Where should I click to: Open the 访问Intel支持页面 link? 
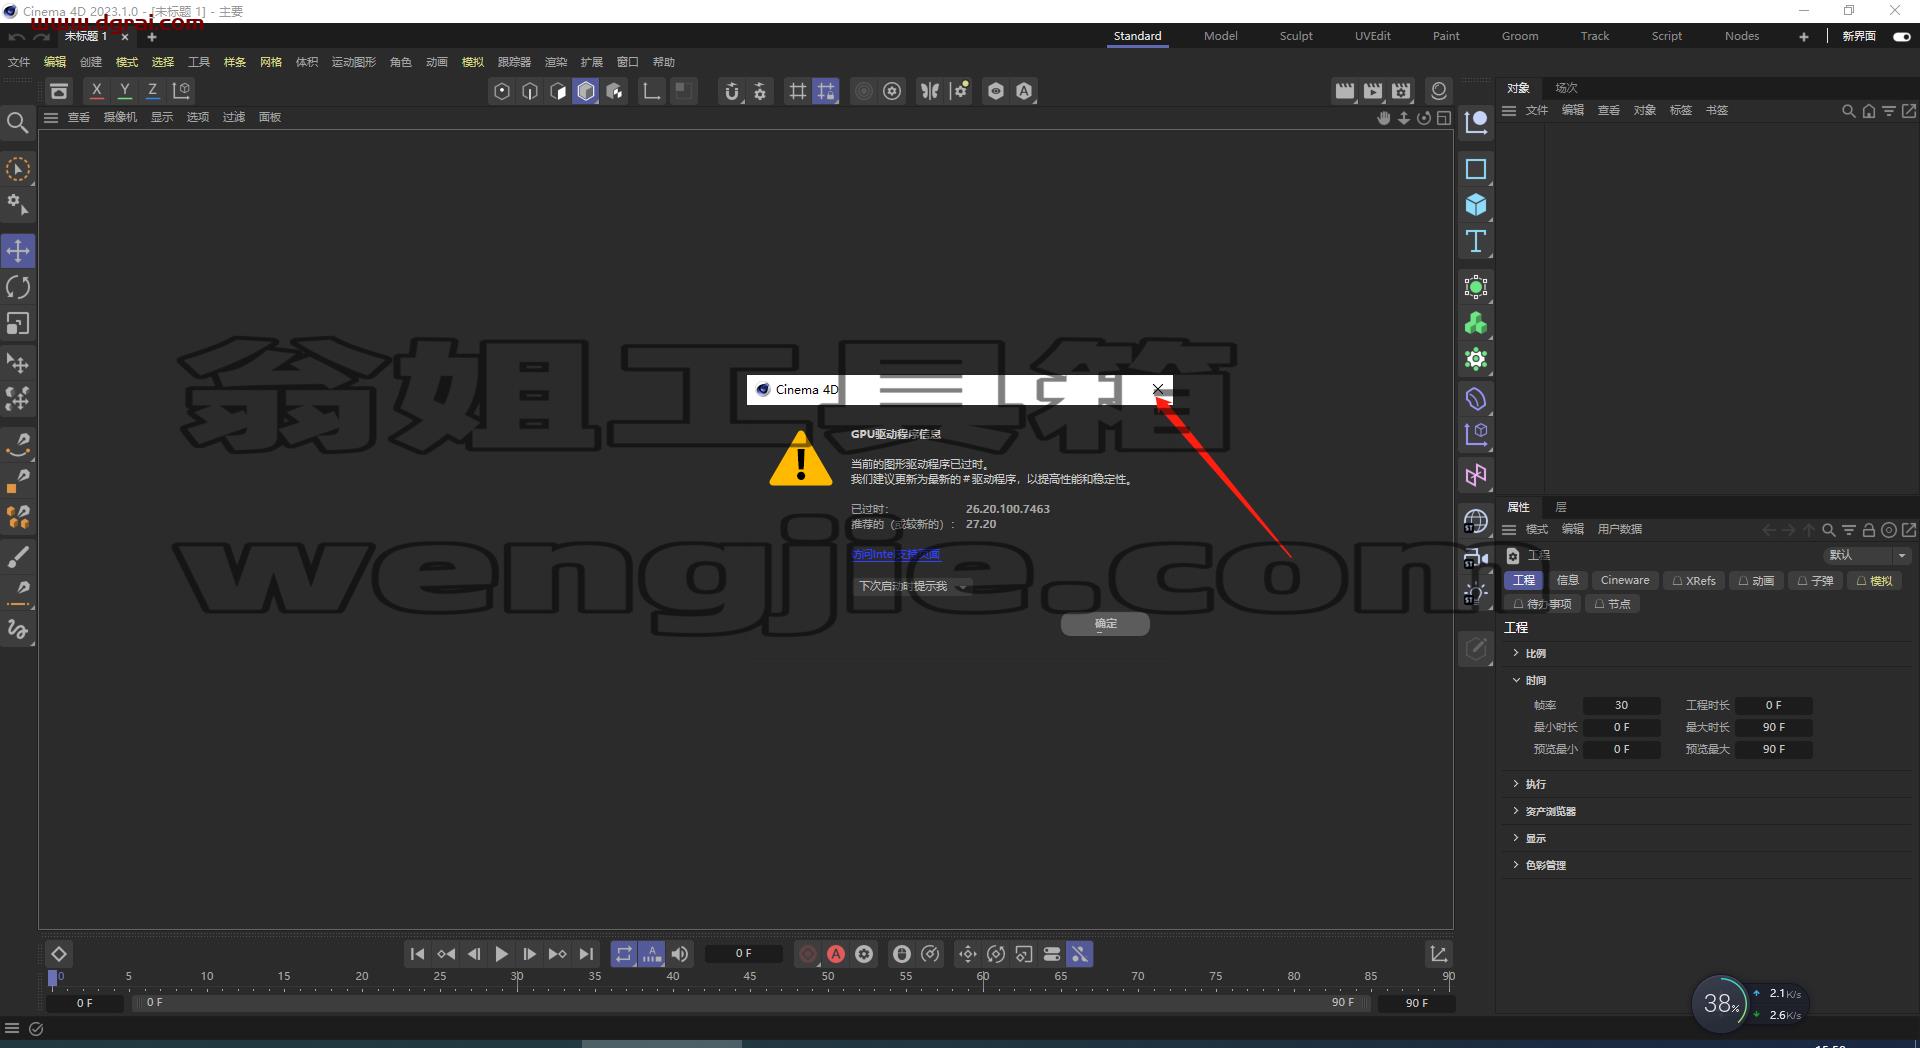[896, 554]
